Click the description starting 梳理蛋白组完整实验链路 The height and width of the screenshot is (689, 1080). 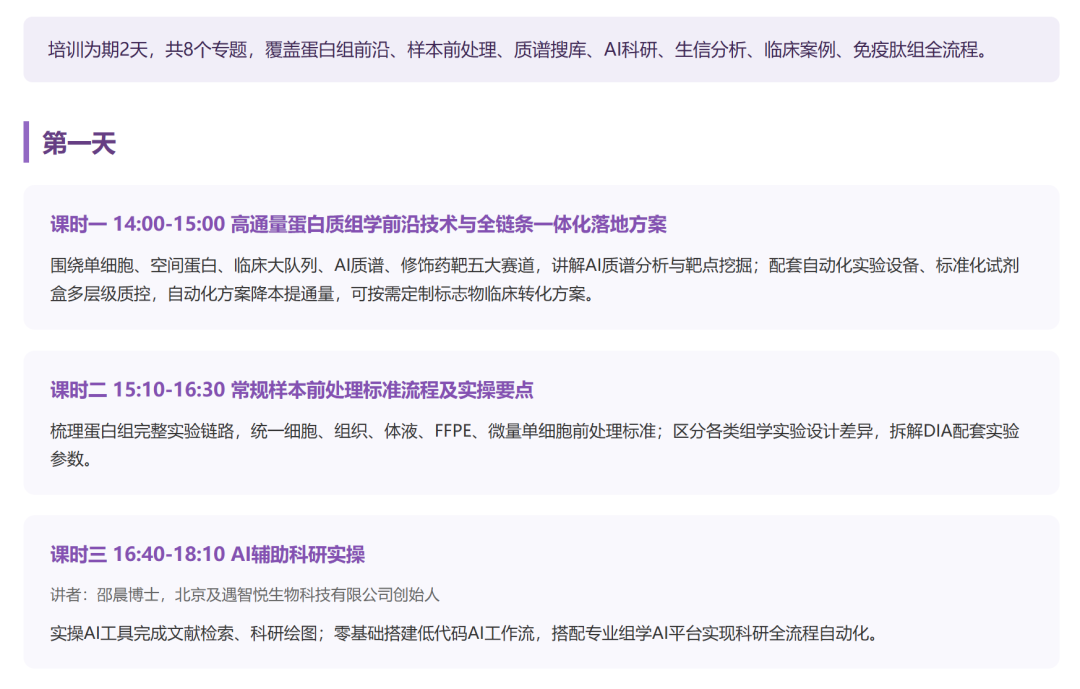[534, 444]
